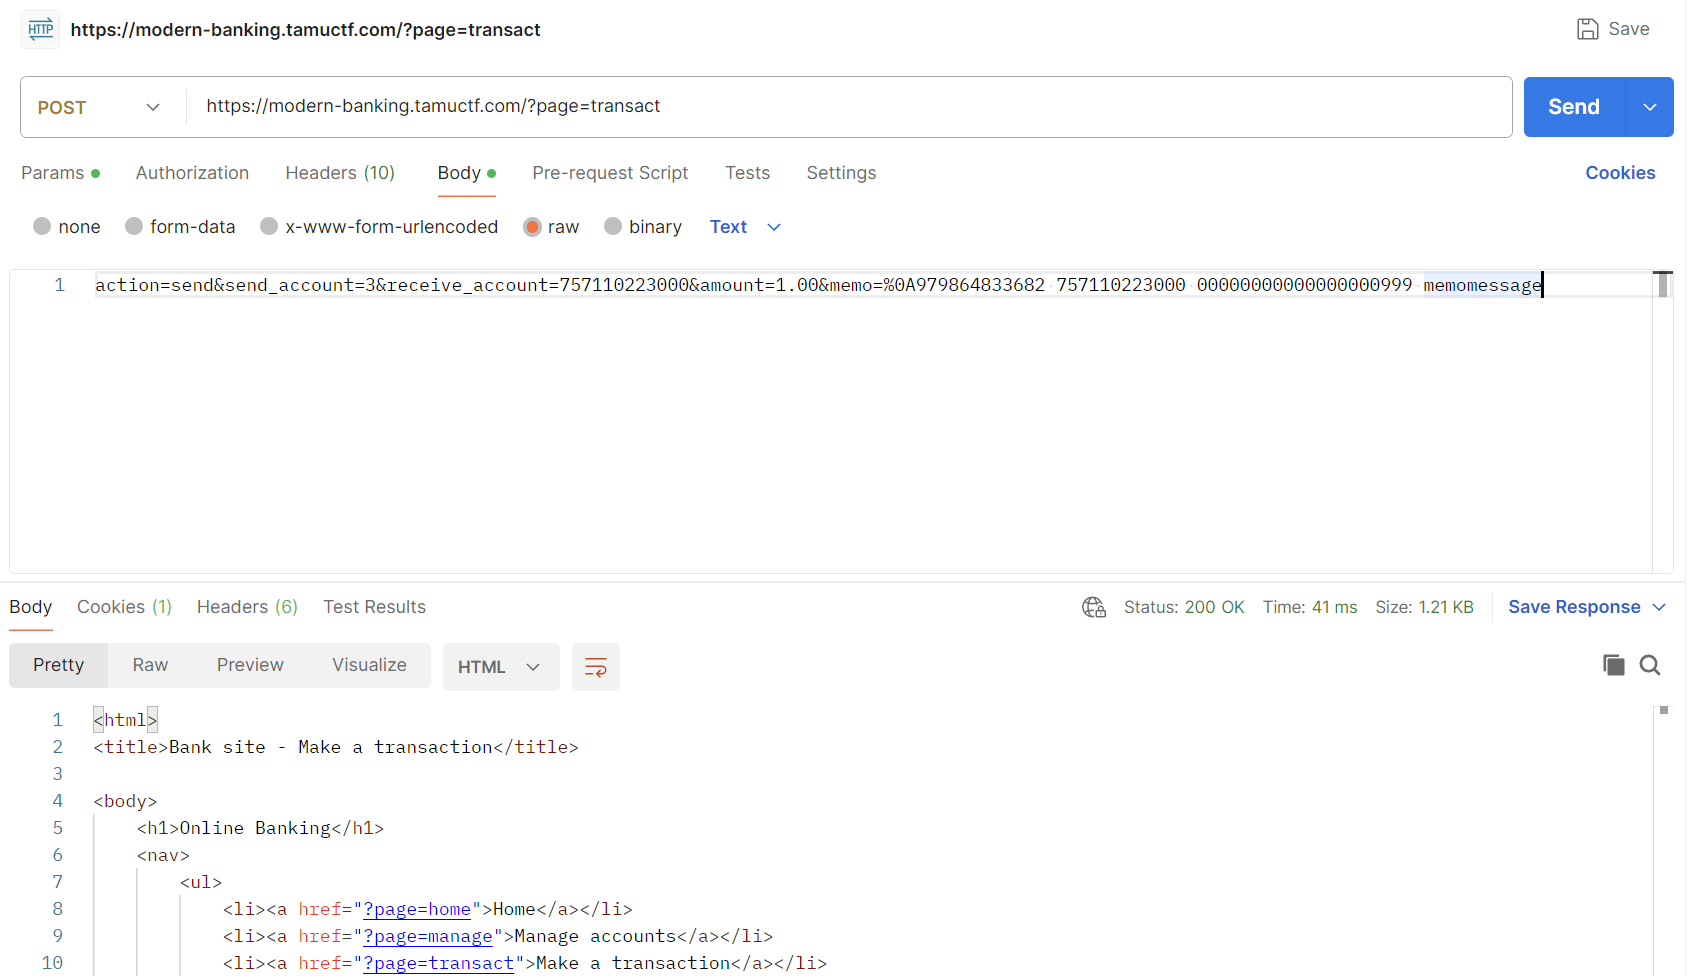The height and width of the screenshot is (976, 1696).
Task: Open the response Cookies (1) tab
Action: pos(124,607)
